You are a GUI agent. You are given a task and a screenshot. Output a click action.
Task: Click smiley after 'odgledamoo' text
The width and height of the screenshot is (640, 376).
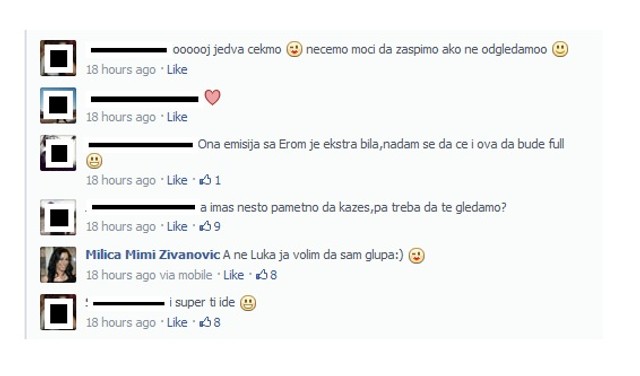pyautogui.click(x=560, y=49)
